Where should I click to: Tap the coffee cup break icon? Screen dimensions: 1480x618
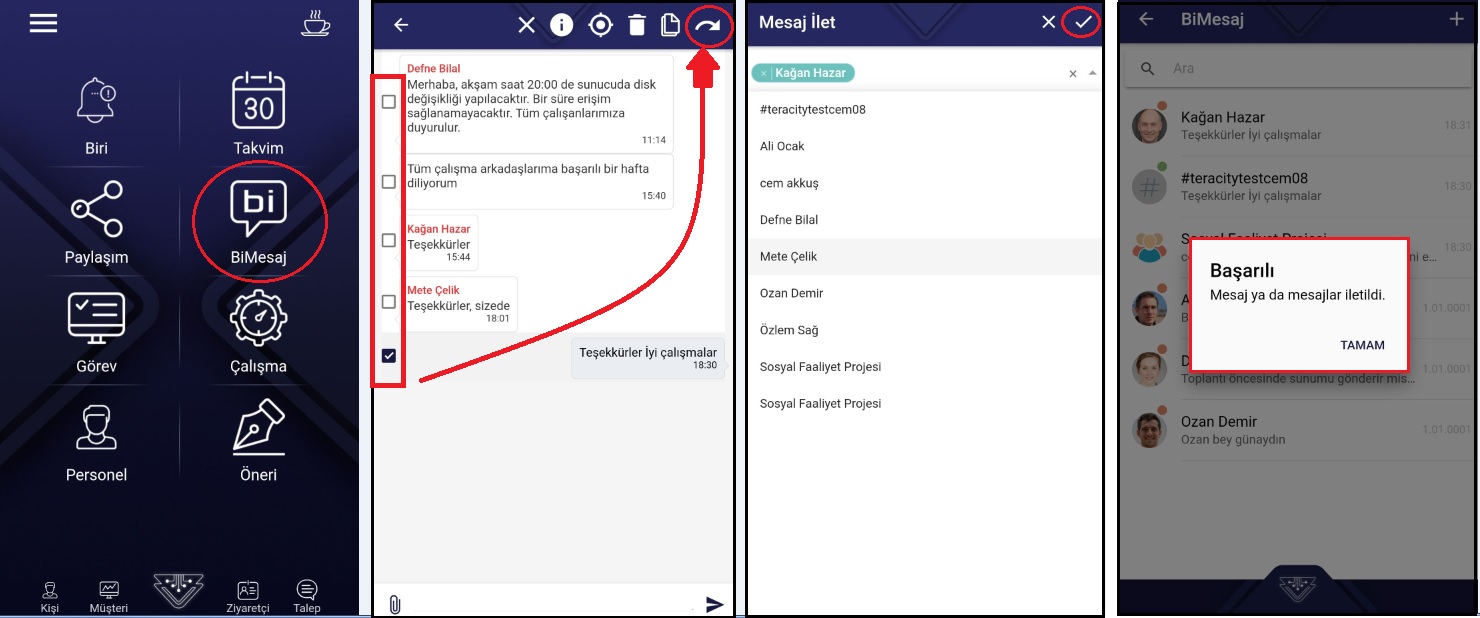[315, 23]
